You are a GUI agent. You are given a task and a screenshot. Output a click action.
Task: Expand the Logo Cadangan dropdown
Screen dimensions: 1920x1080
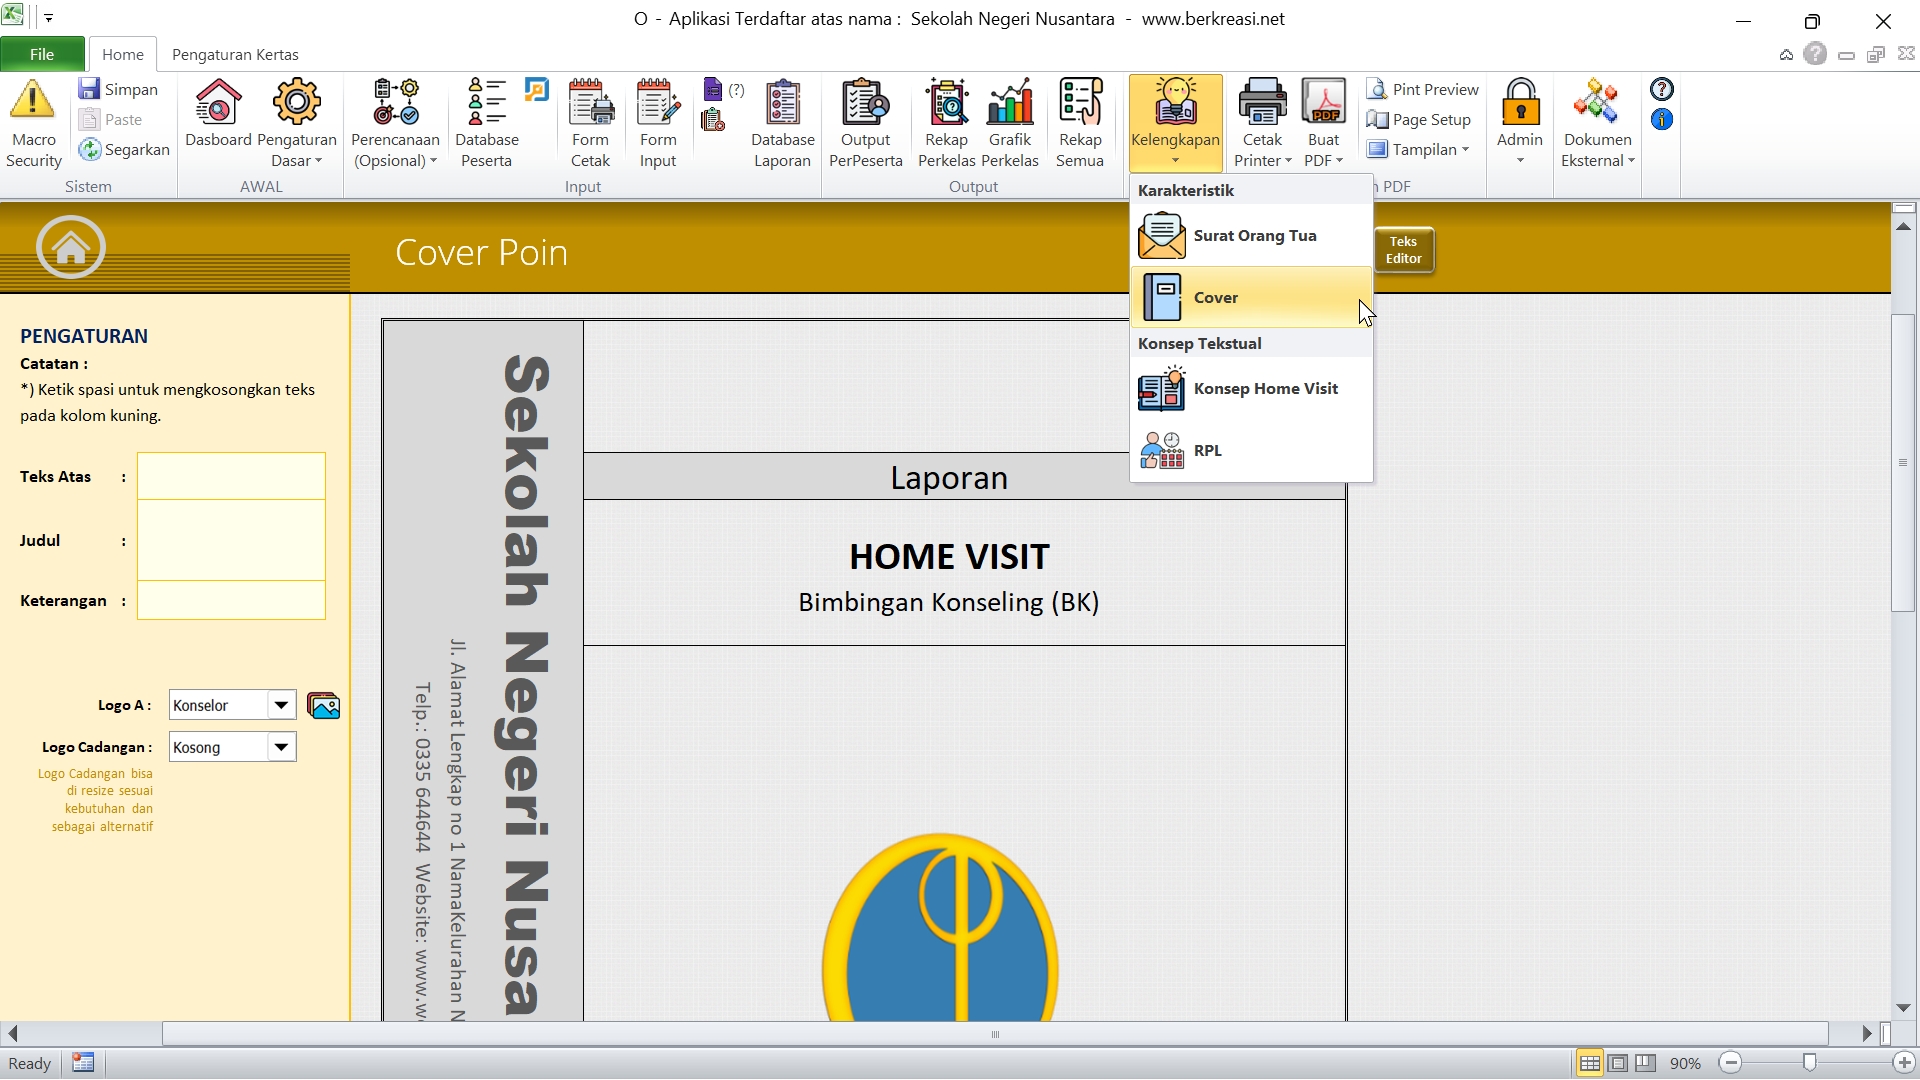[x=282, y=748]
